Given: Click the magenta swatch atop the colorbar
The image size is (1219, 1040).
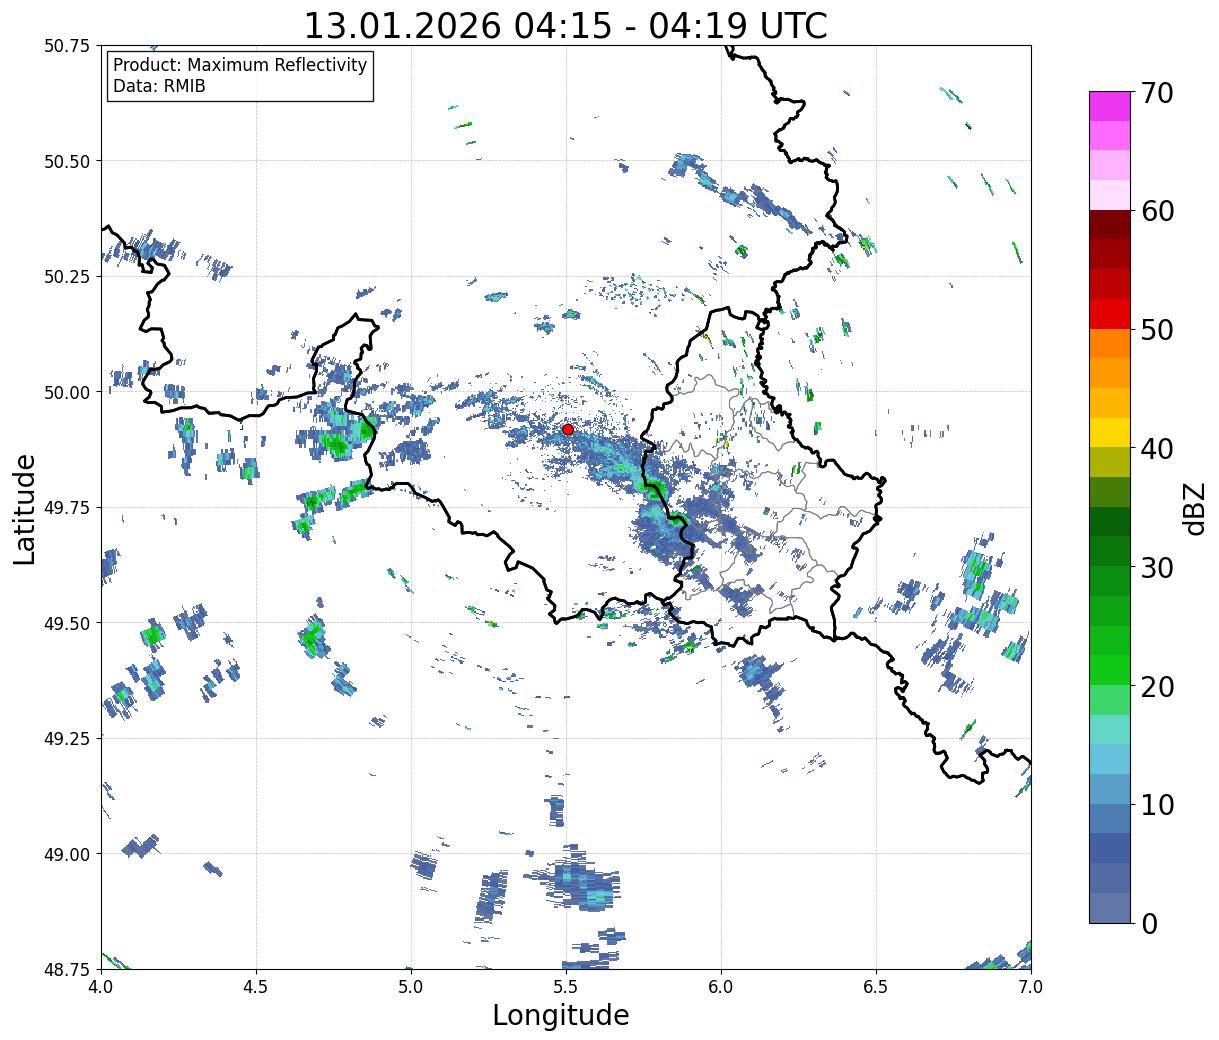Looking at the screenshot, I should (x=1110, y=106).
